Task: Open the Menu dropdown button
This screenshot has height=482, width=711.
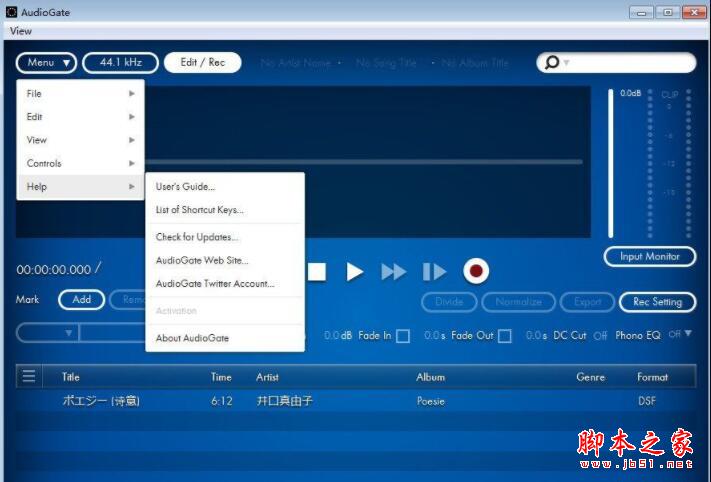Action: pyautogui.click(x=46, y=63)
